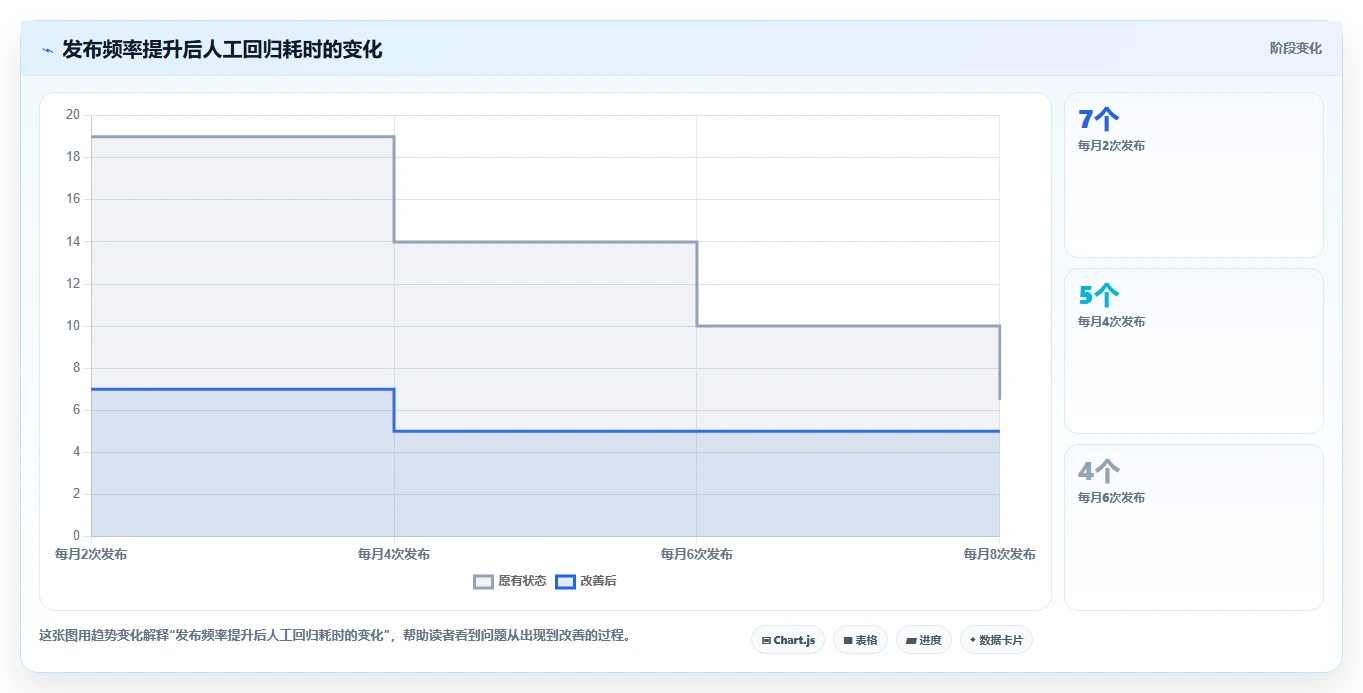The width and height of the screenshot is (1363, 693).
Task: Click the 进度 tag chip
Action: (924, 640)
